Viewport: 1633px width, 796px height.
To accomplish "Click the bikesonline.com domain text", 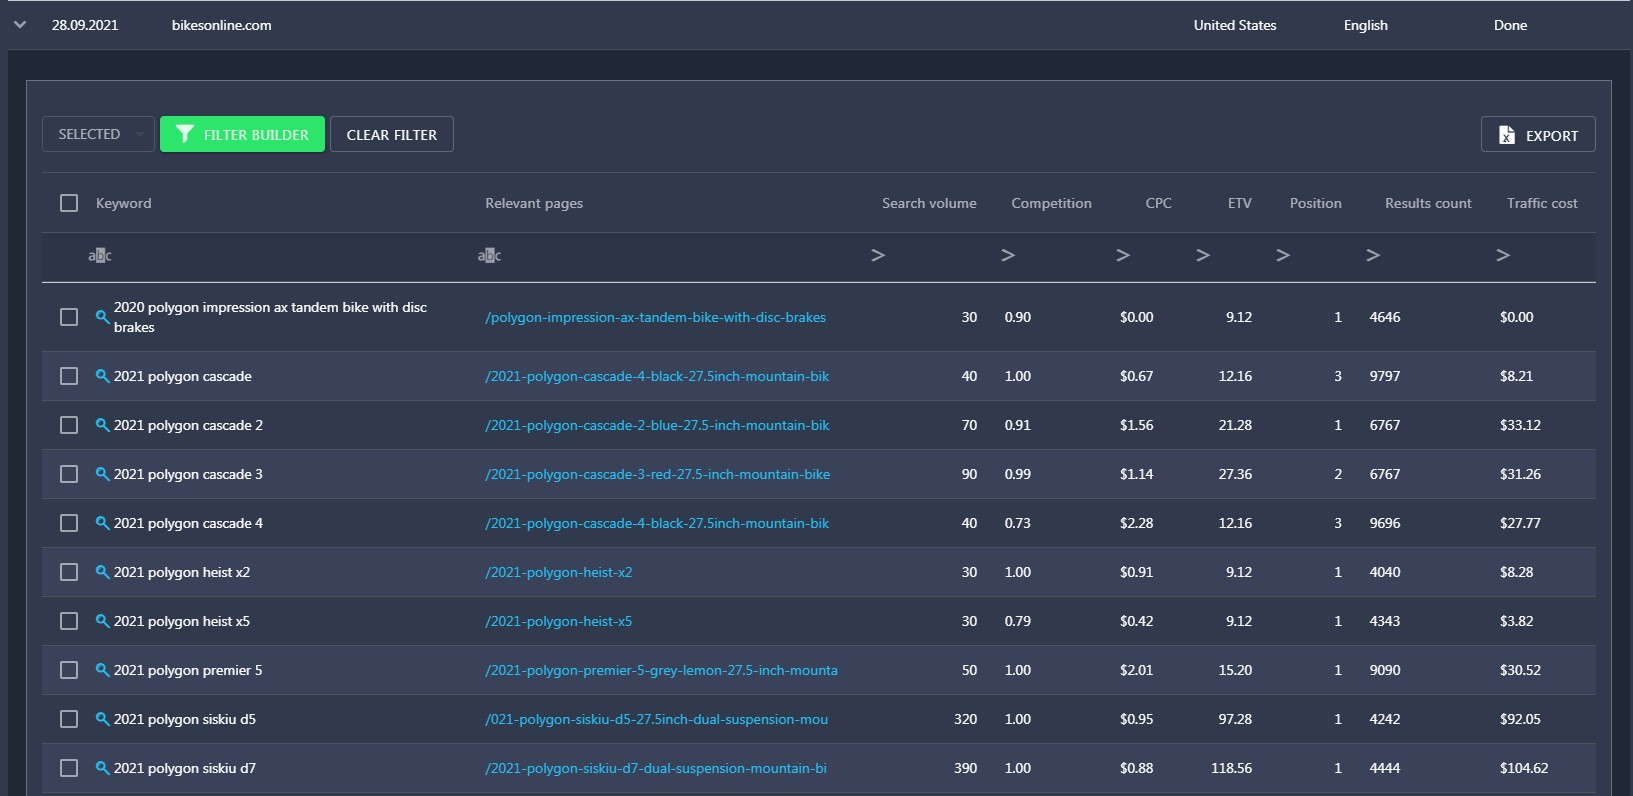I will [221, 25].
